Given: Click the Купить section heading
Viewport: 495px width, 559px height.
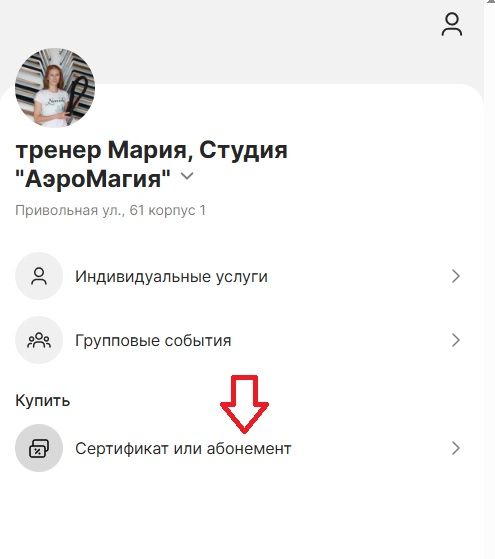Looking at the screenshot, I should point(42,401).
